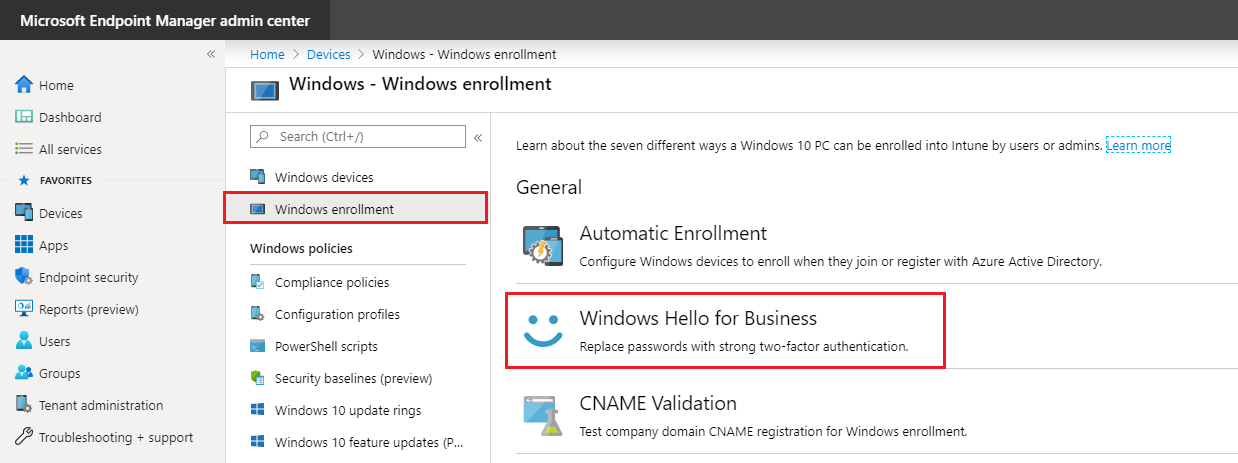Collapse the left navigation sidebar
The width and height of the screenshot is (1238, 463).
click(211, 54)
